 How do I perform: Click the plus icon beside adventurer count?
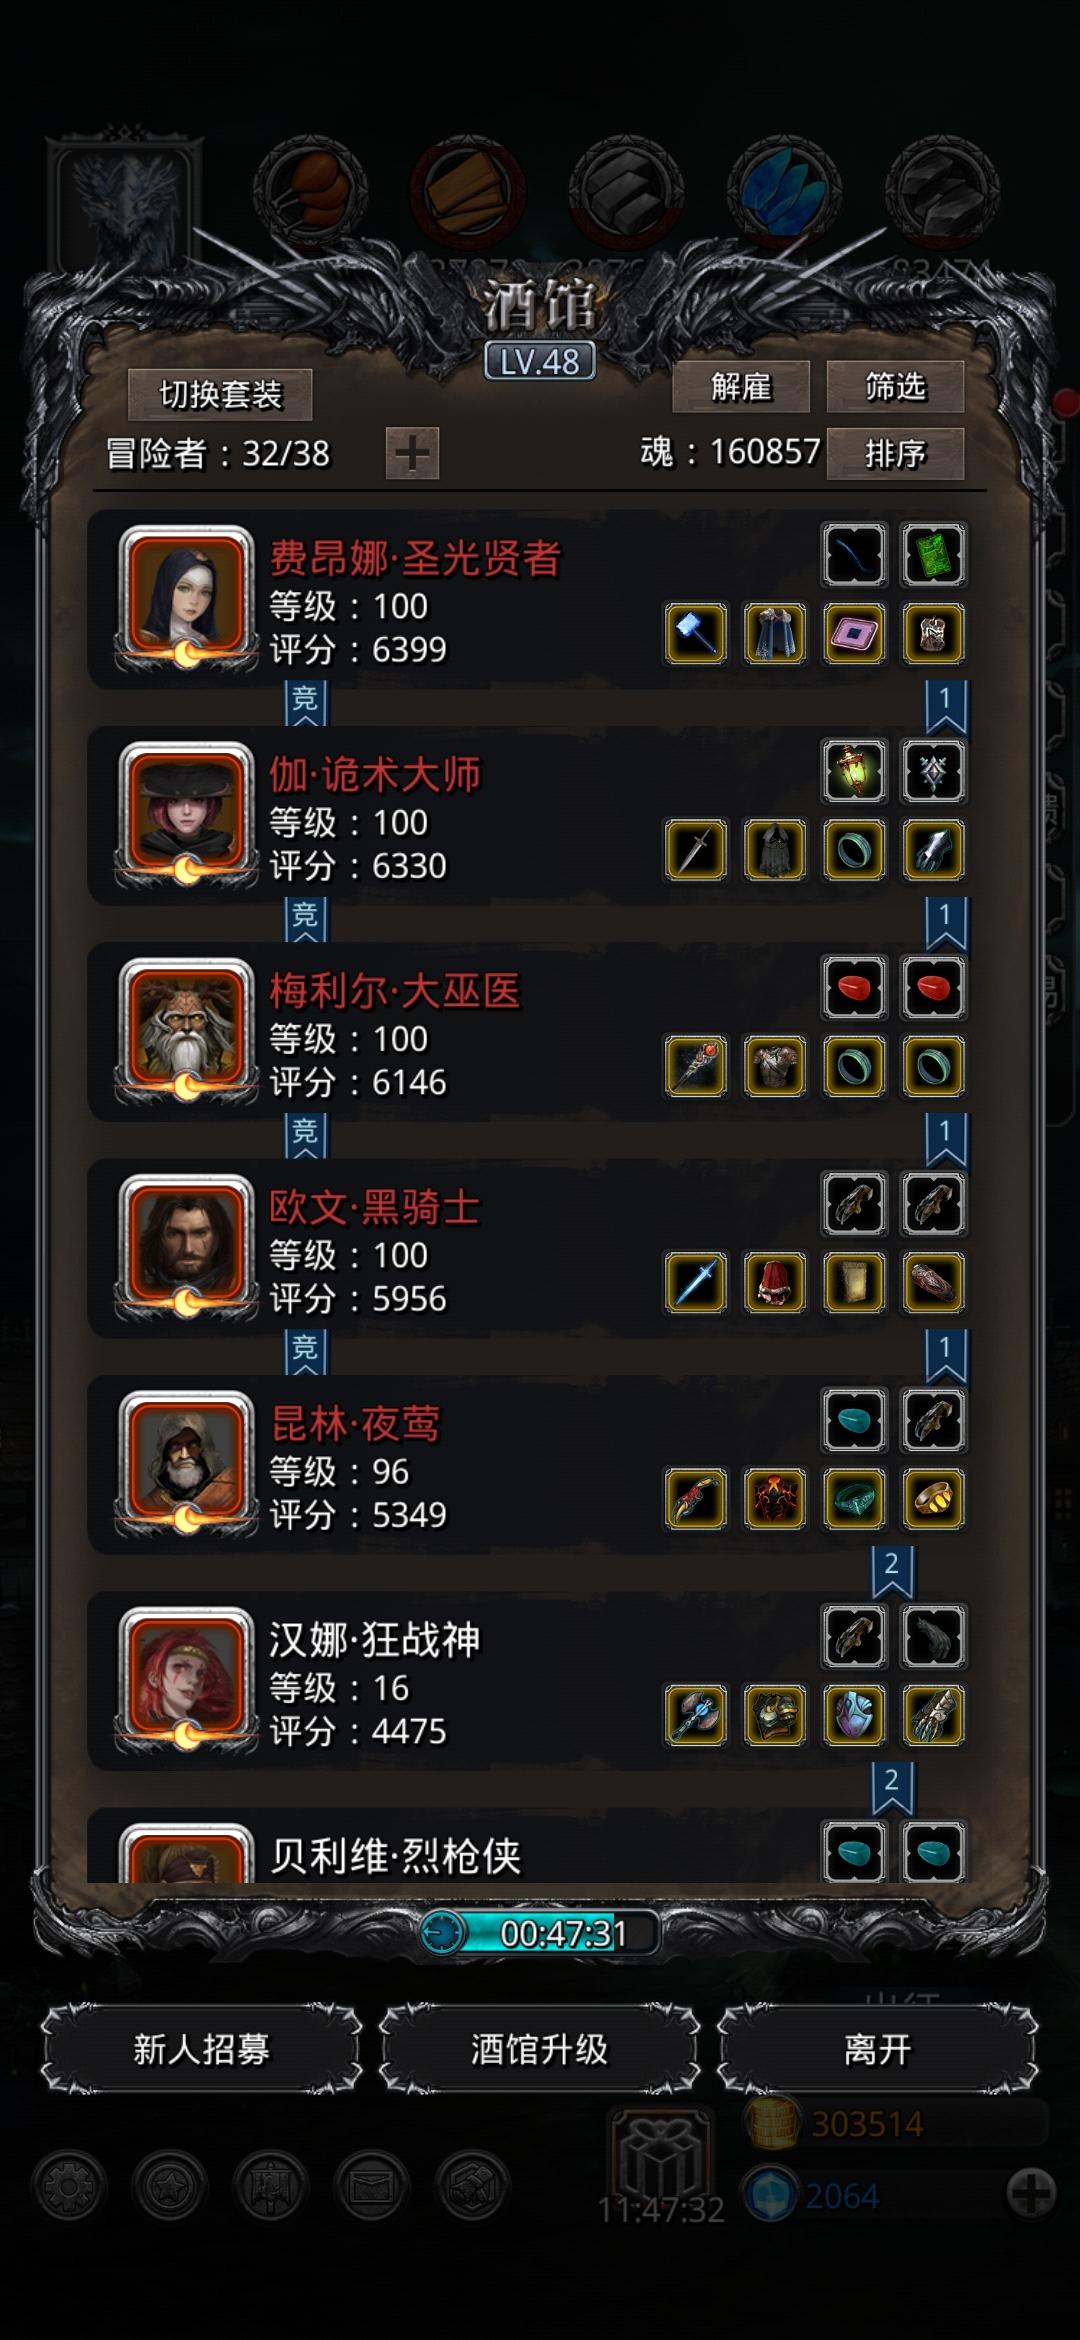point(412,453)
